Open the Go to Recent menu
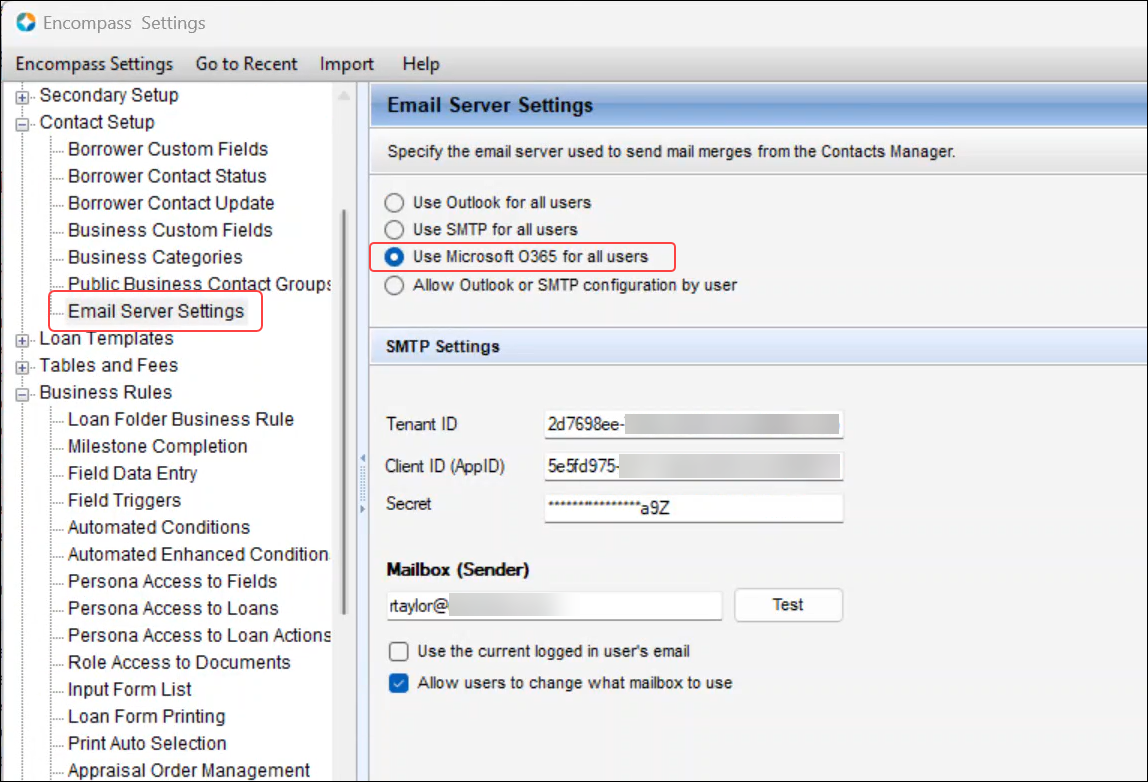The height and width of the screenshot is (782, 1148). tap(246, 64)
